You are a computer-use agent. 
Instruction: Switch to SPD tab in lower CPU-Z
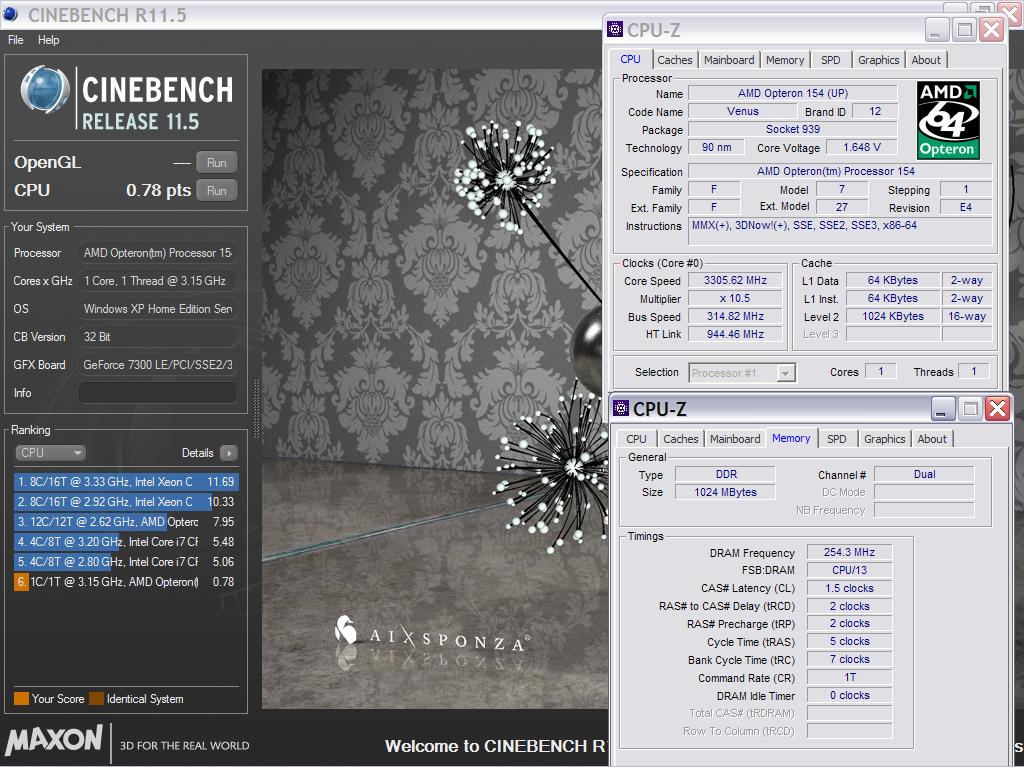click(x=837, y=439)
